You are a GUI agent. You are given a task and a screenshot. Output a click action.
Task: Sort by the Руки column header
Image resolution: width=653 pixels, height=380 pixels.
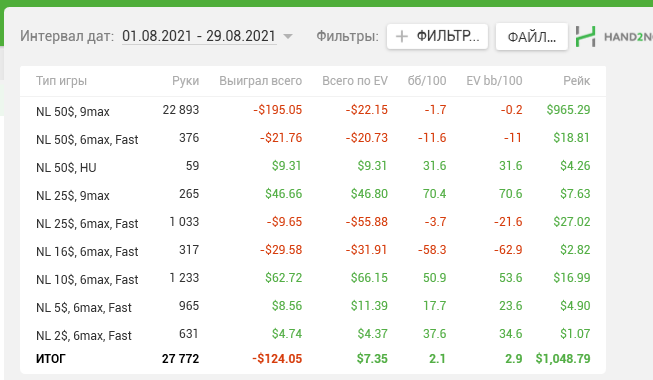(185, 81)
